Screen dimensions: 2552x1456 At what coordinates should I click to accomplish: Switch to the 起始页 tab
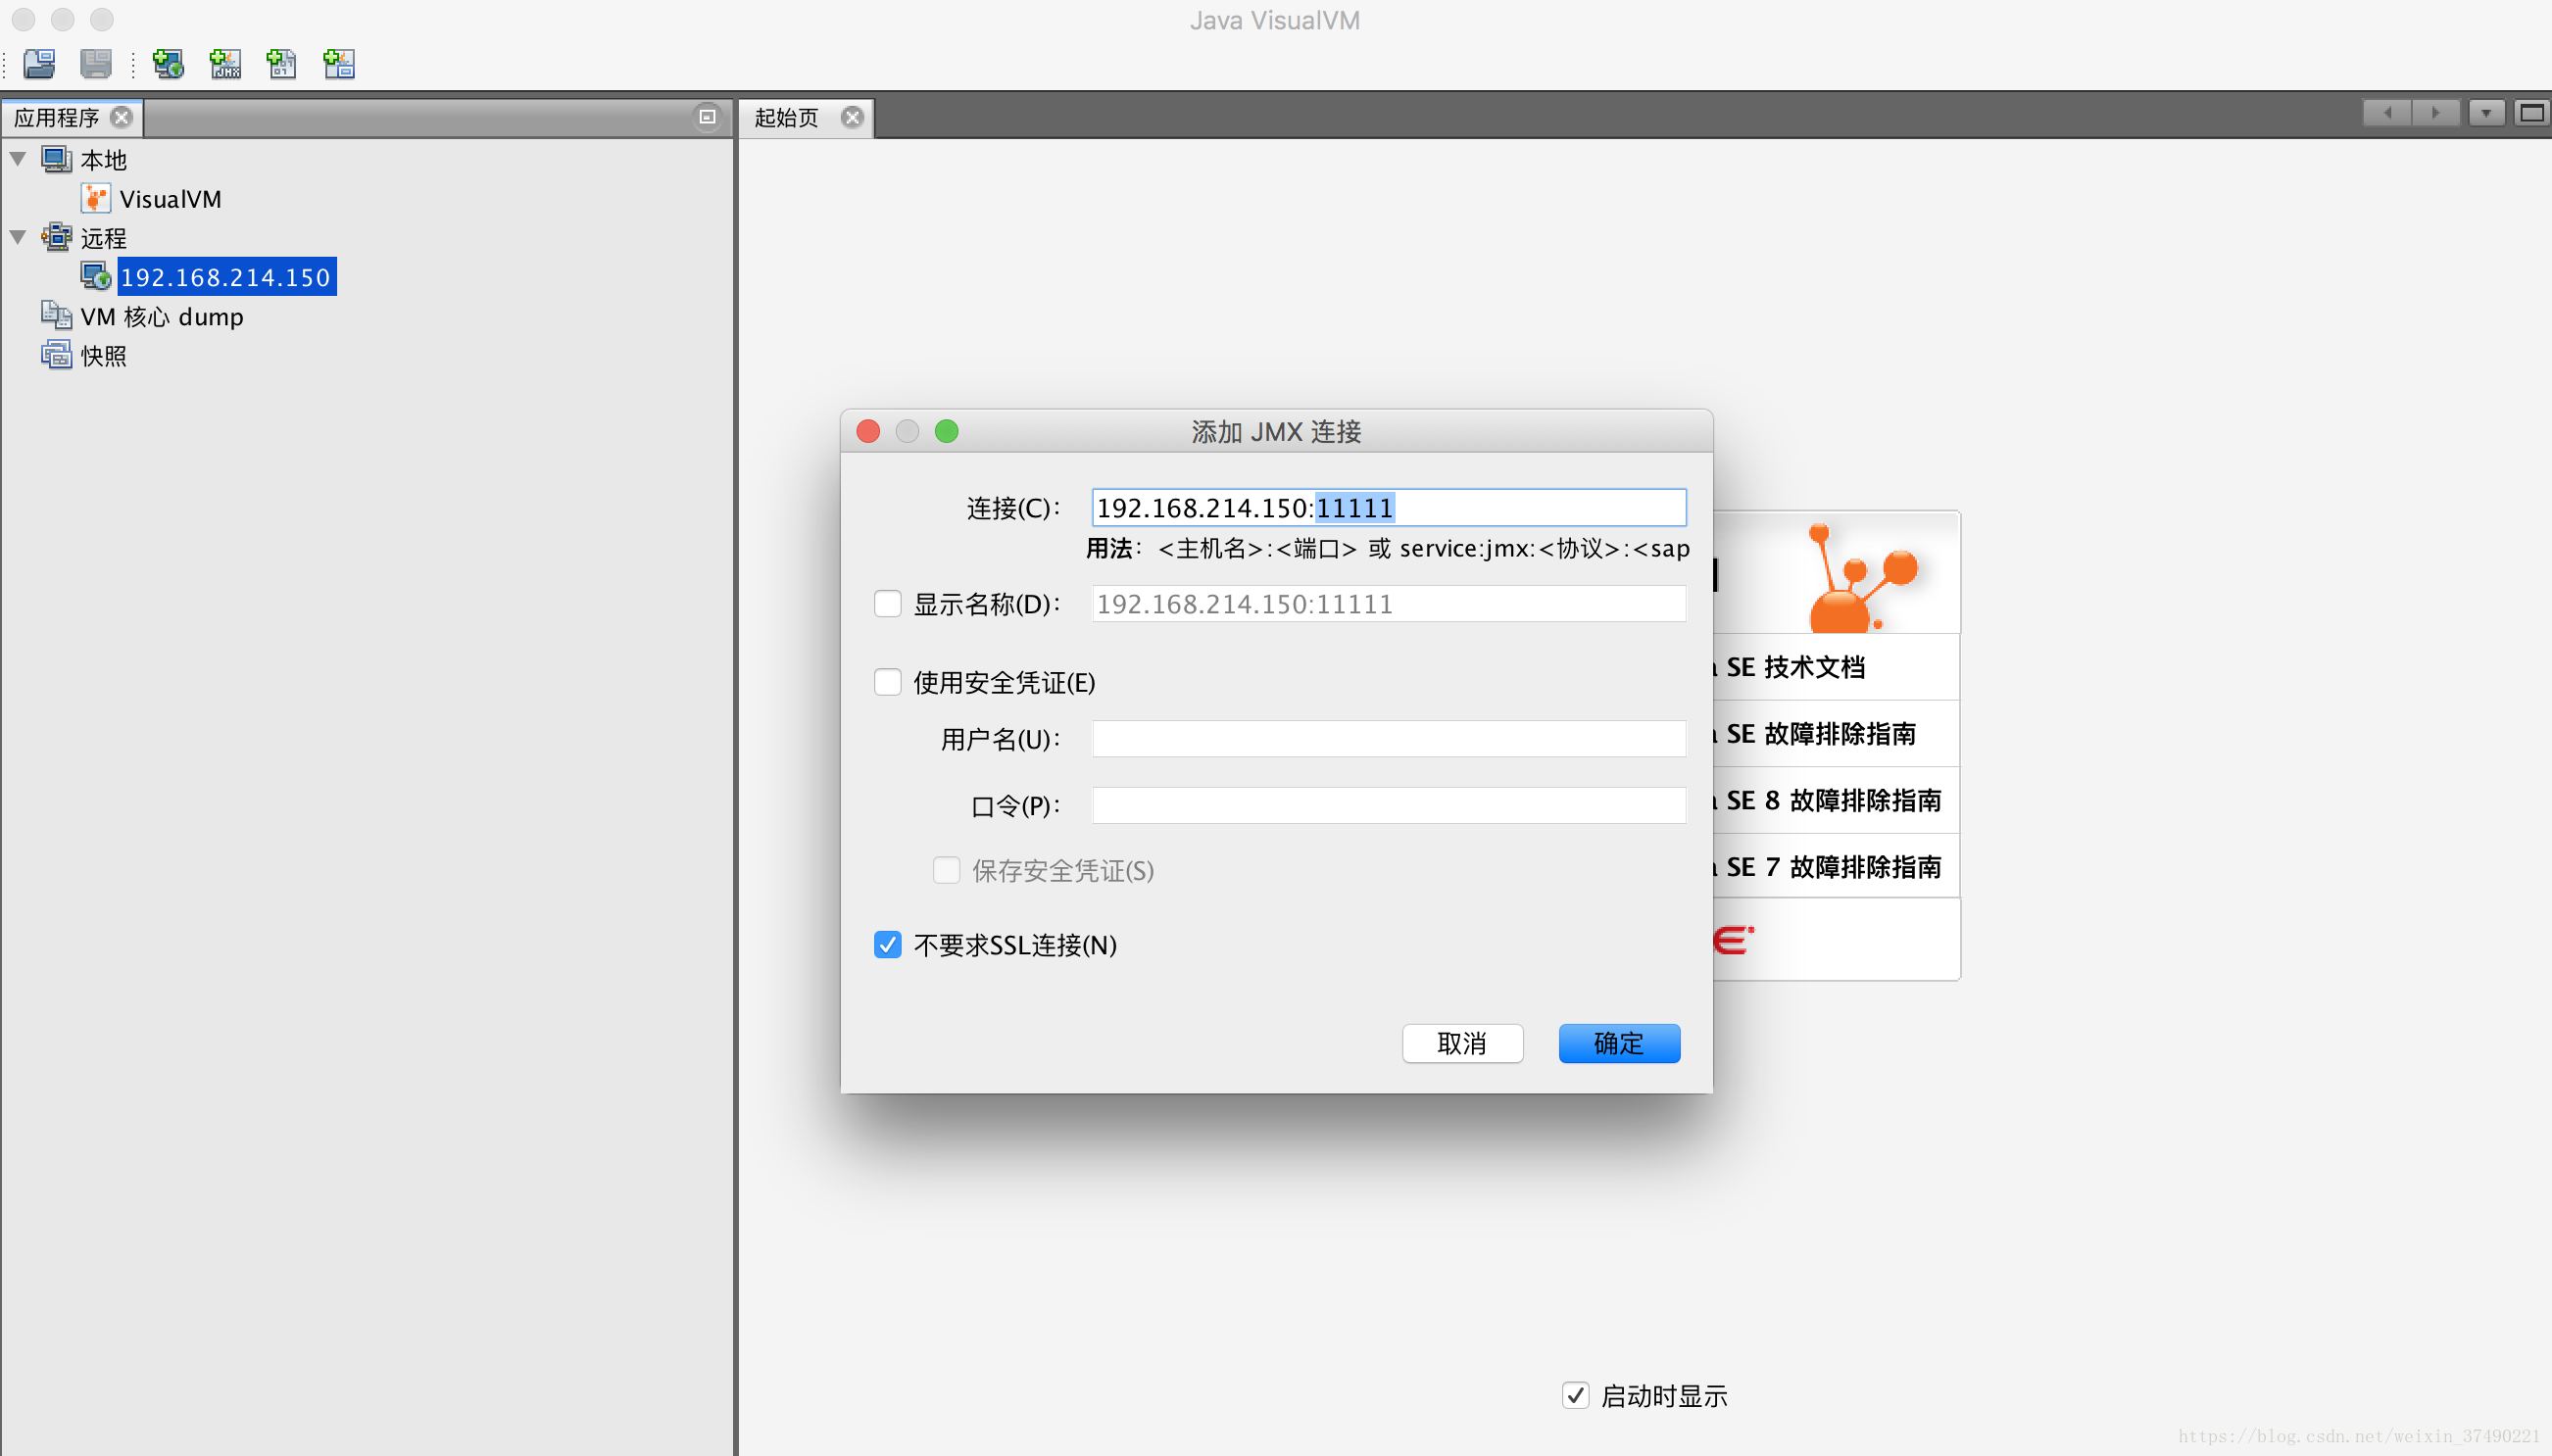click(x=786, y=117)
